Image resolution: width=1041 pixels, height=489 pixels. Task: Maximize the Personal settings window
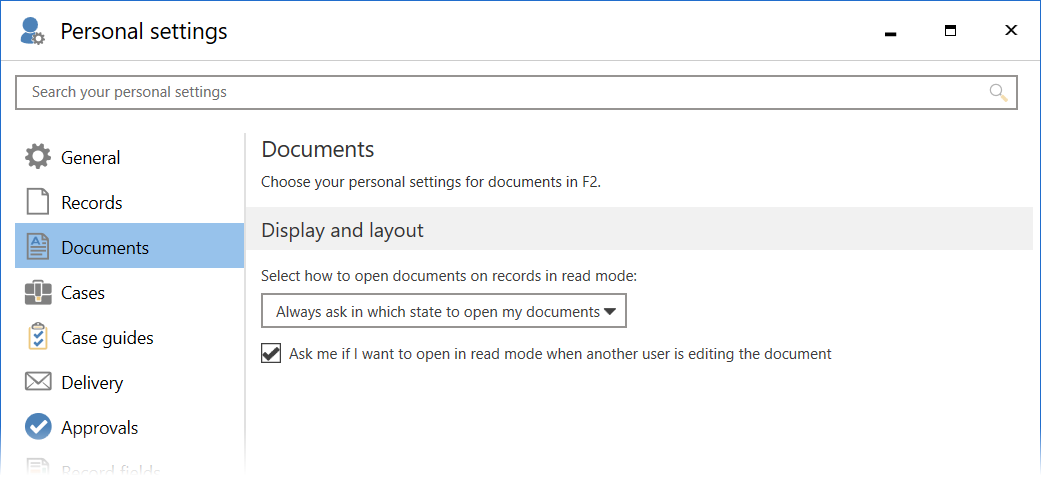(951, 31)
